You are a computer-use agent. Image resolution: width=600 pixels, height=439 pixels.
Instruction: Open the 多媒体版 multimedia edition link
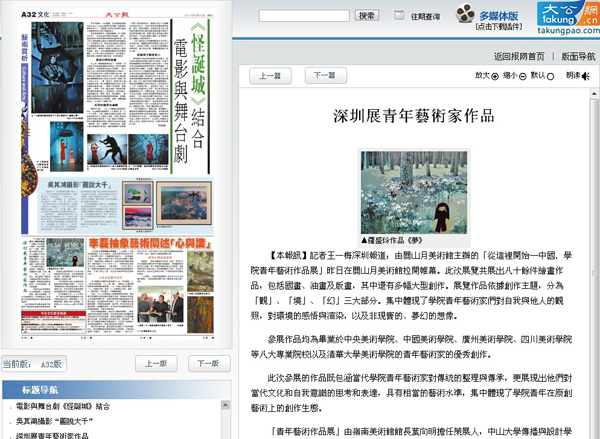pyautogui.click(x=499, y=16)
